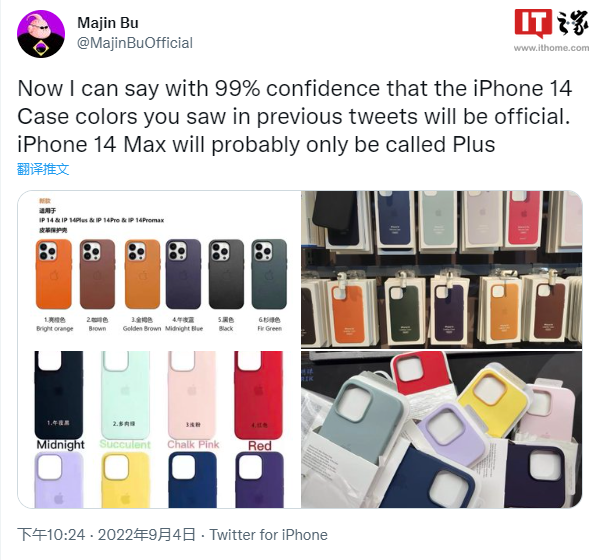Open the leather and silicone case chart image

[159, 349]
